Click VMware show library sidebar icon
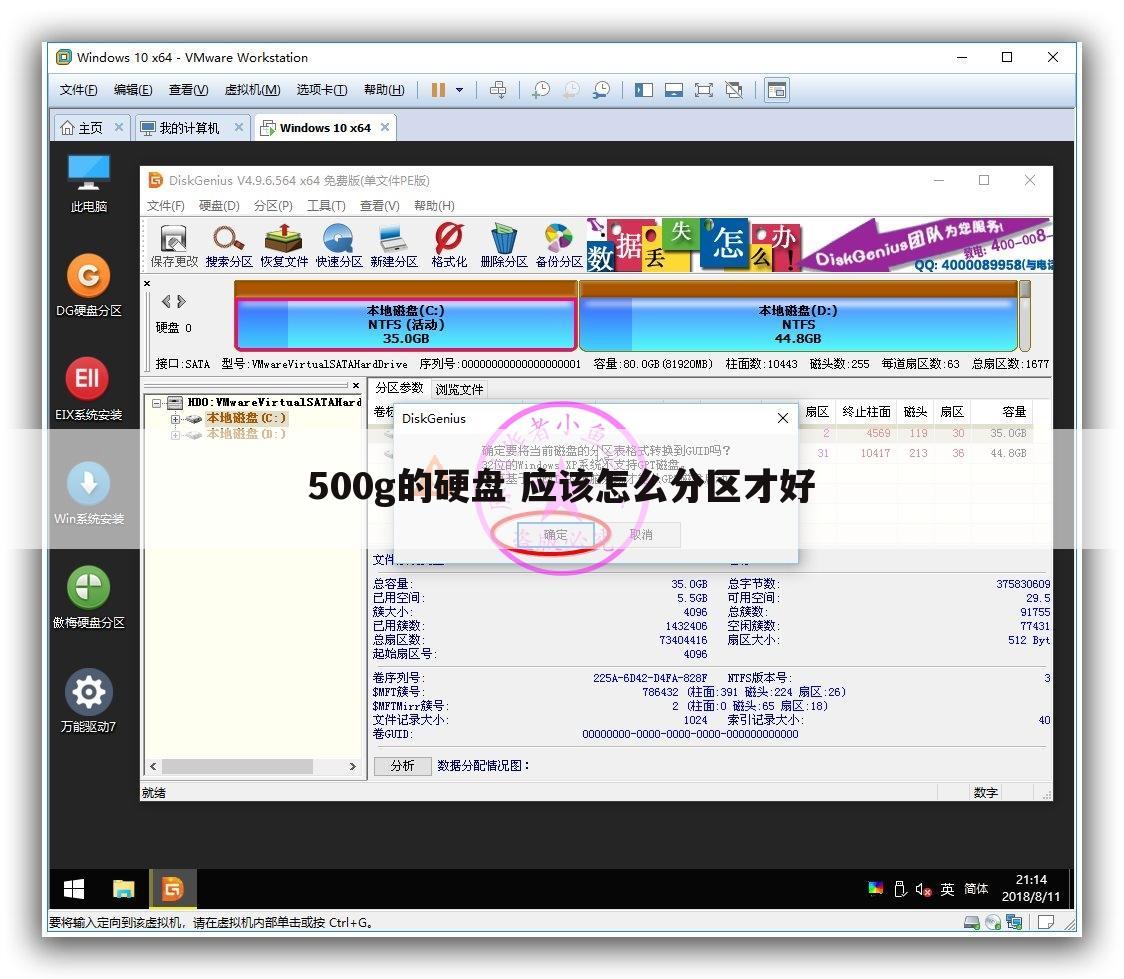 (644, 90)
